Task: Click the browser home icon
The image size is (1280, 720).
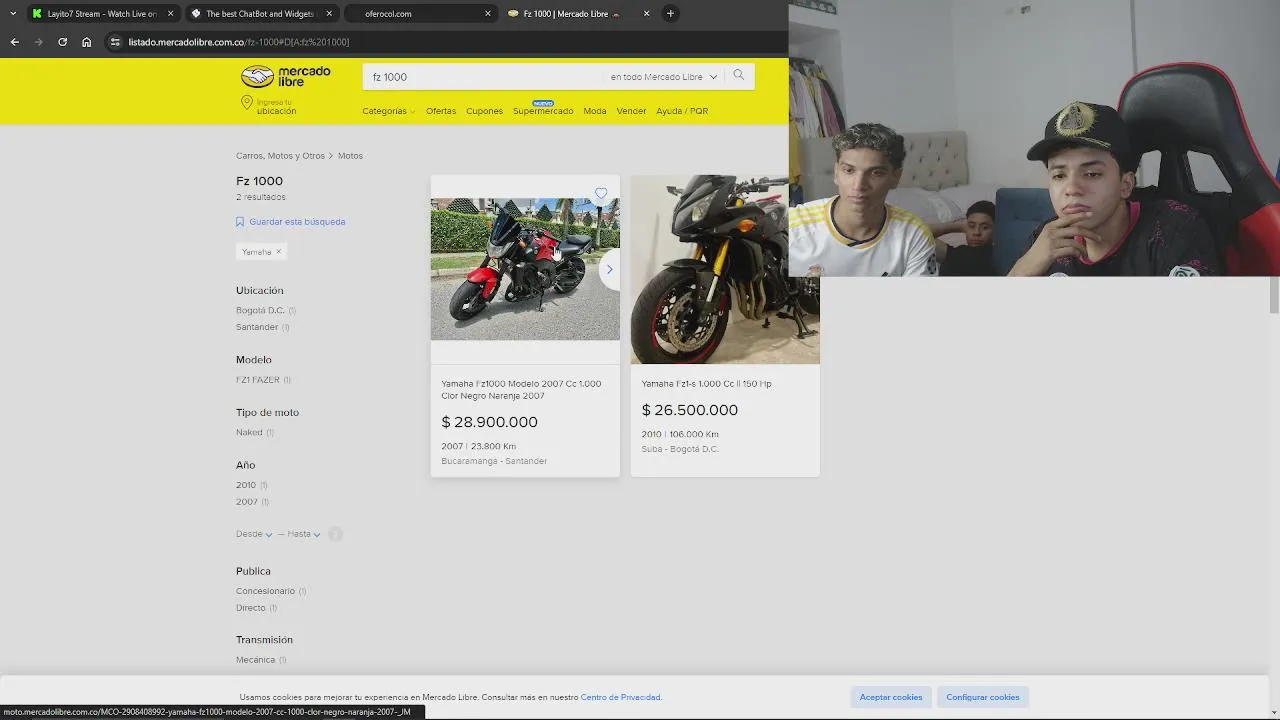Action: (x=86, y=42)
